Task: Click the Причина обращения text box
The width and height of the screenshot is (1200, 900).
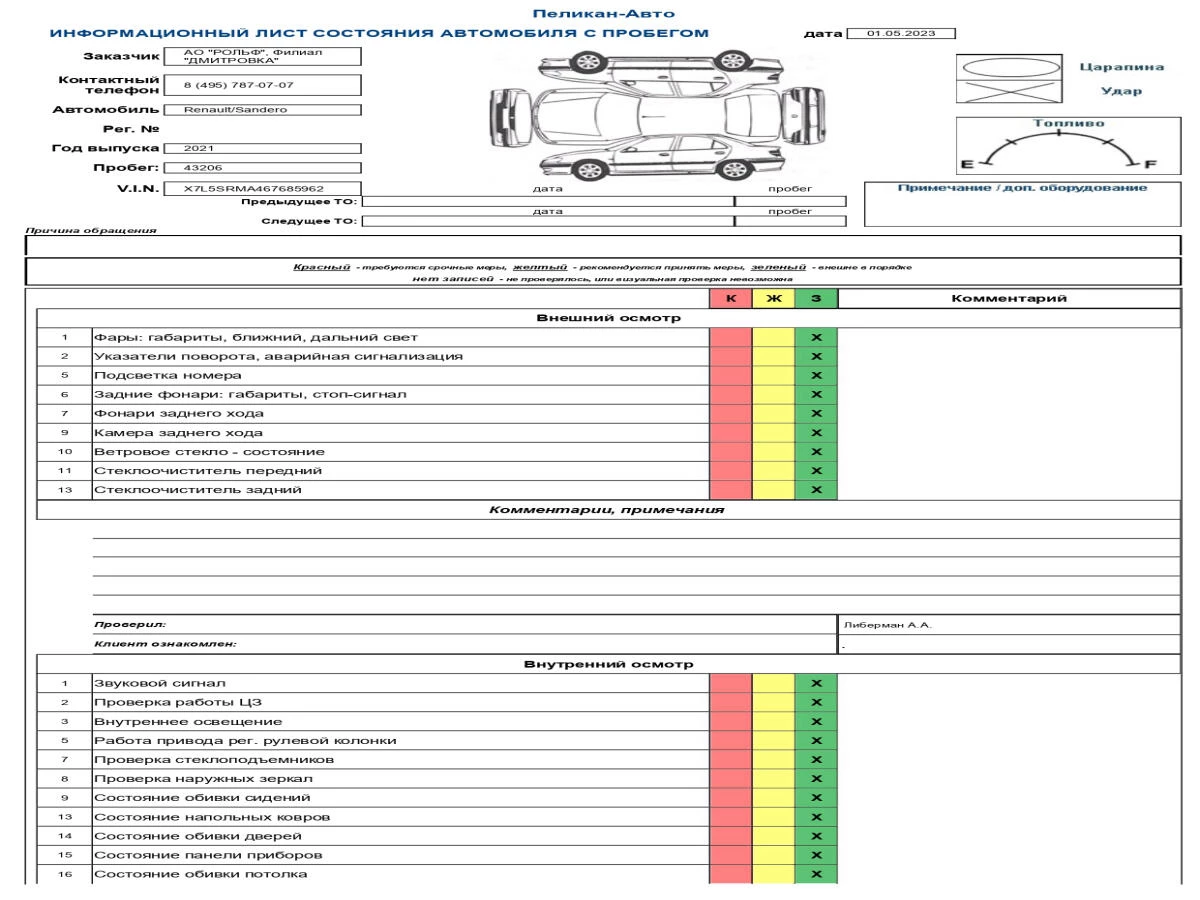Action: [x=602, y=245]
